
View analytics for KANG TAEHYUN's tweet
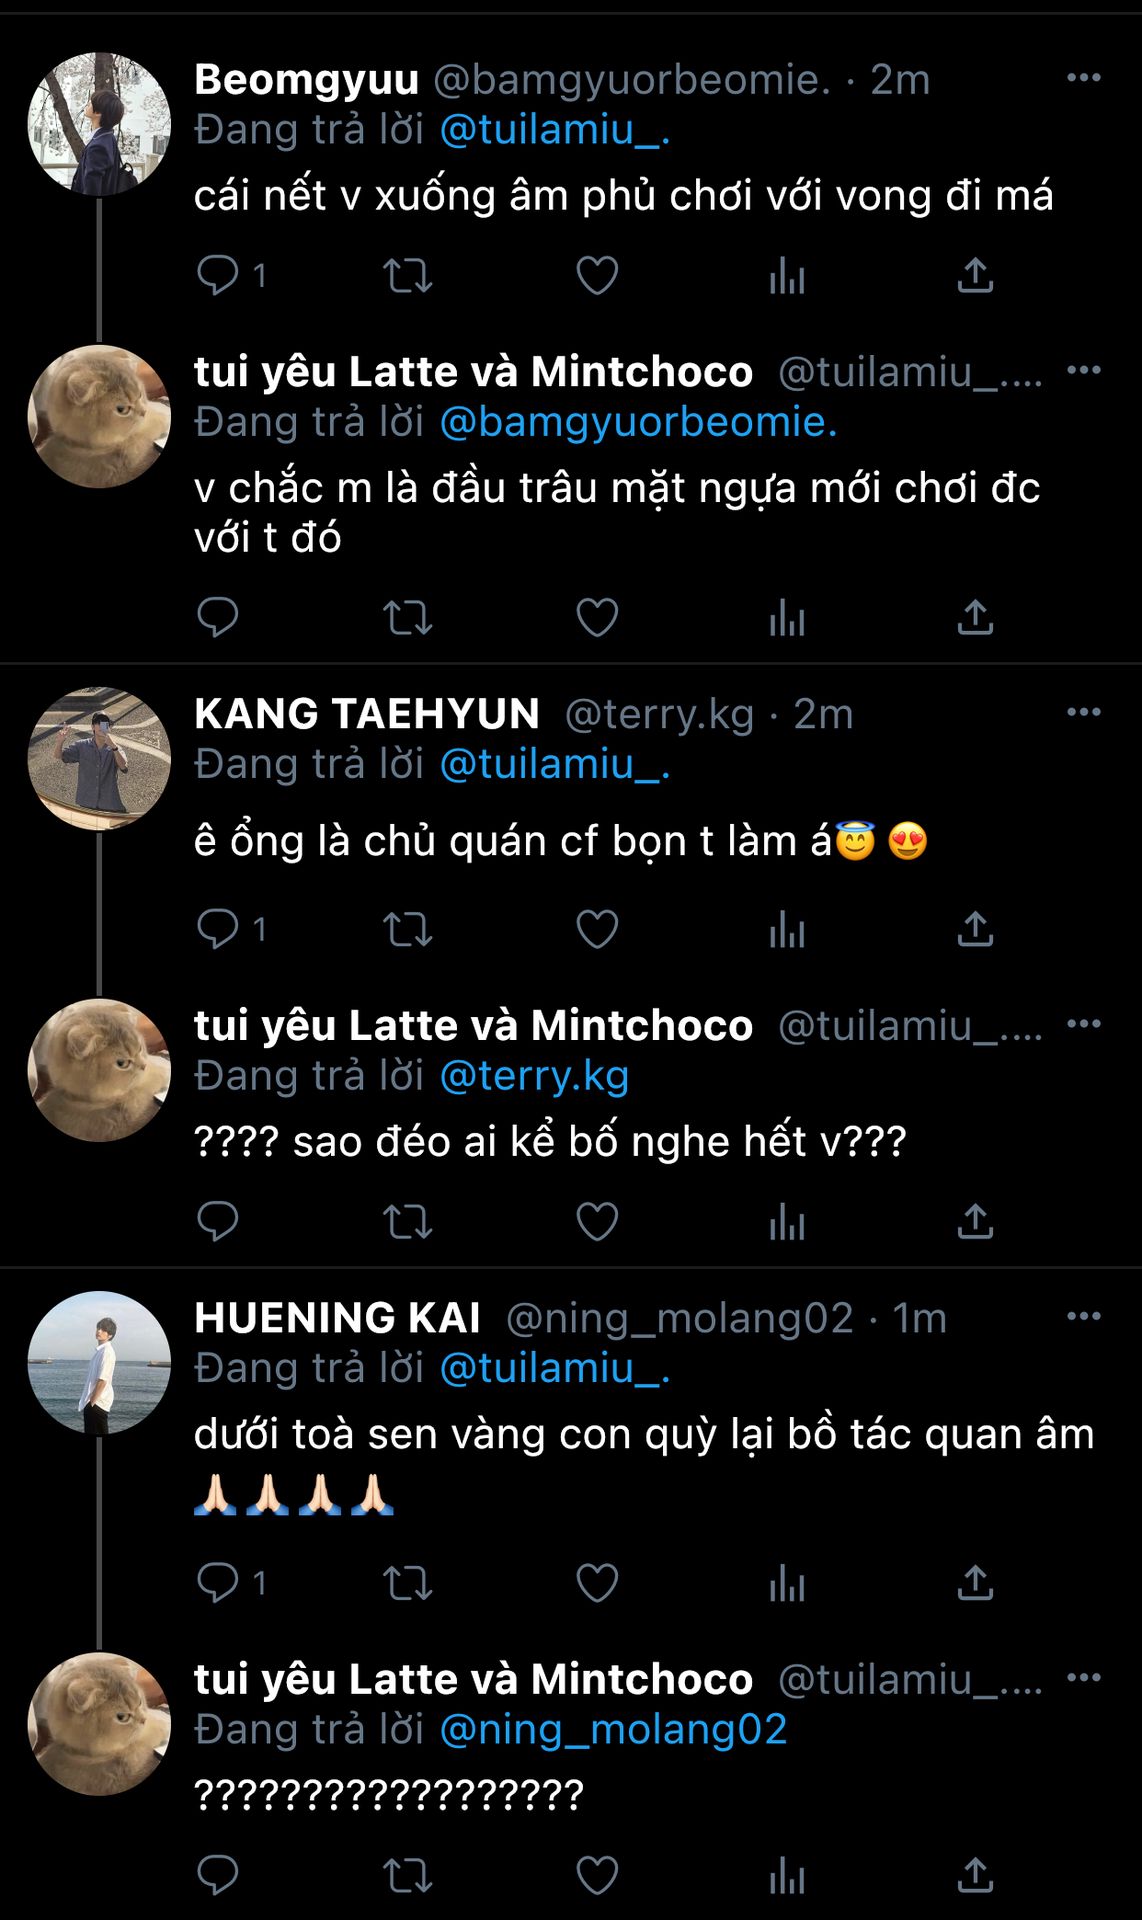(787, 929)
